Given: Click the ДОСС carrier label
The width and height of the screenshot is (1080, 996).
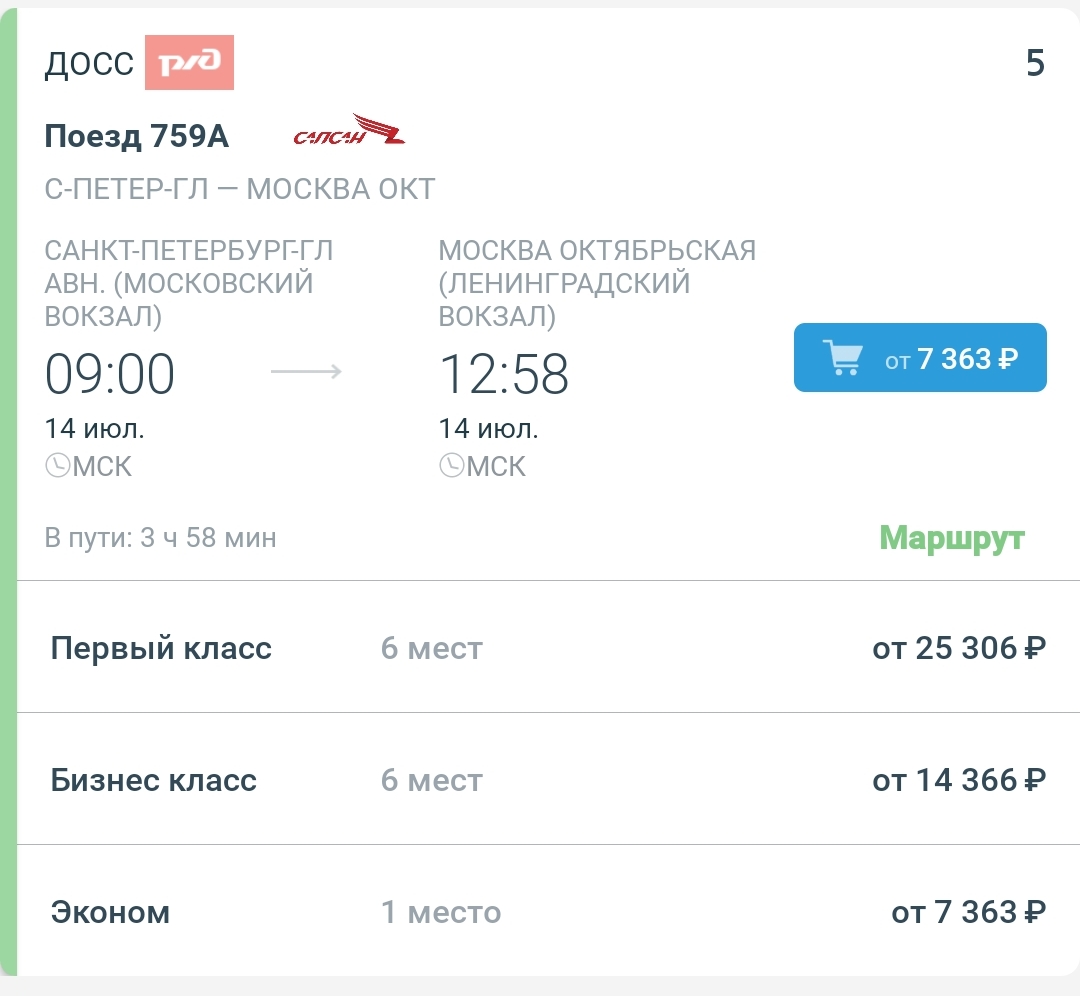Looking at the screenshot, I should [89, 63].
